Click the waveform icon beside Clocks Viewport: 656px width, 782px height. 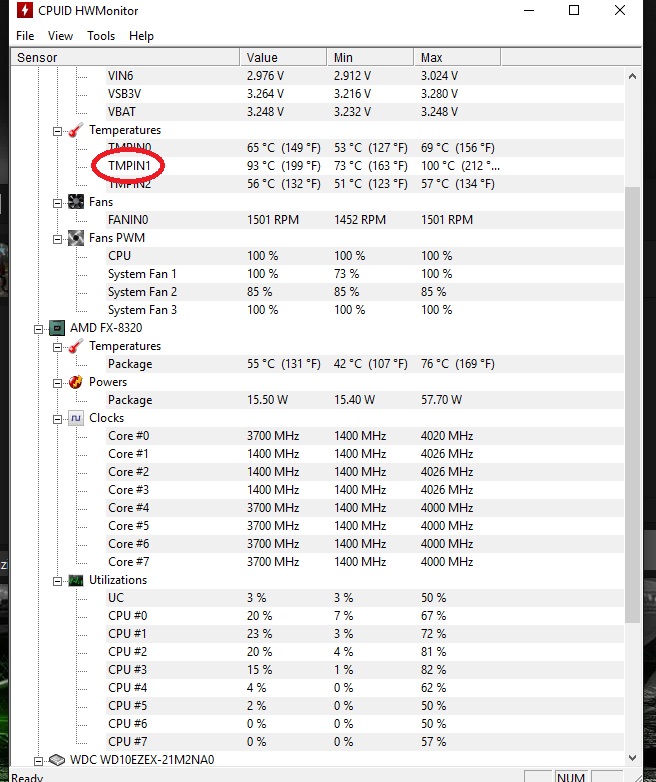point(75,418)
